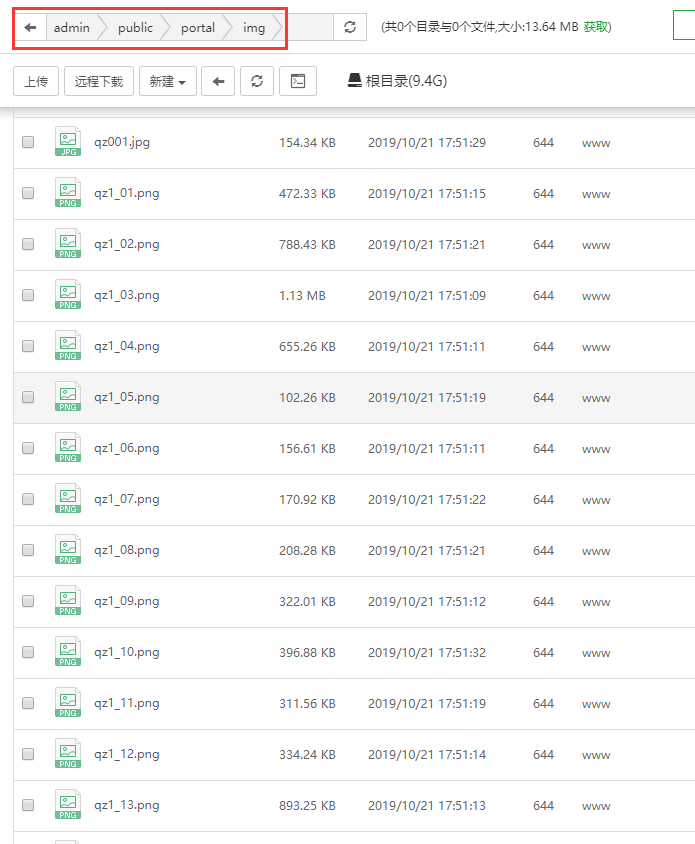This screenshot has width=695, height=844.
Task: Click the toolbar back arrow button
Action: pos(218,82)
